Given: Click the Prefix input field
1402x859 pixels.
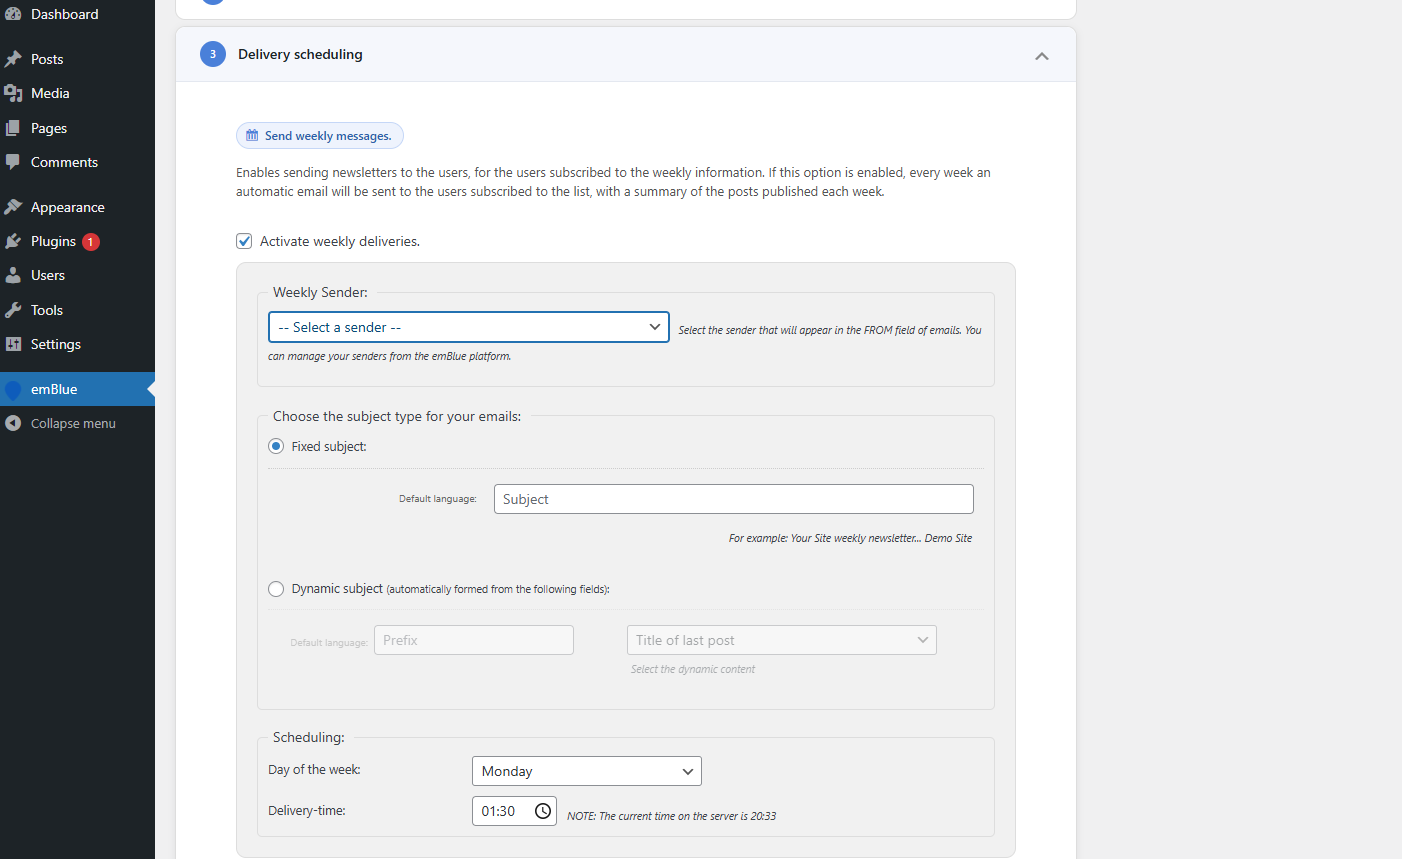Looking at the screenshot, I should [x=474, y=640].
